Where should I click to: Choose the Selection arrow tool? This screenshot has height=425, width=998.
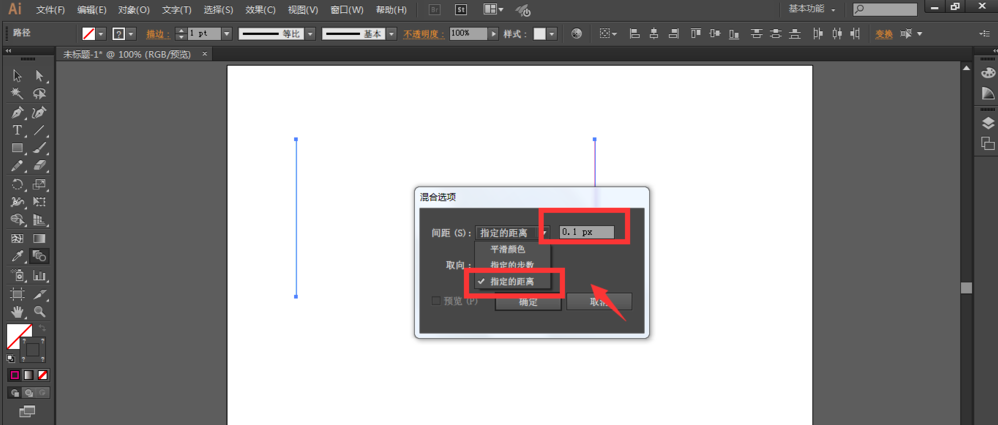pyautogui.click(x=17, y=76)
